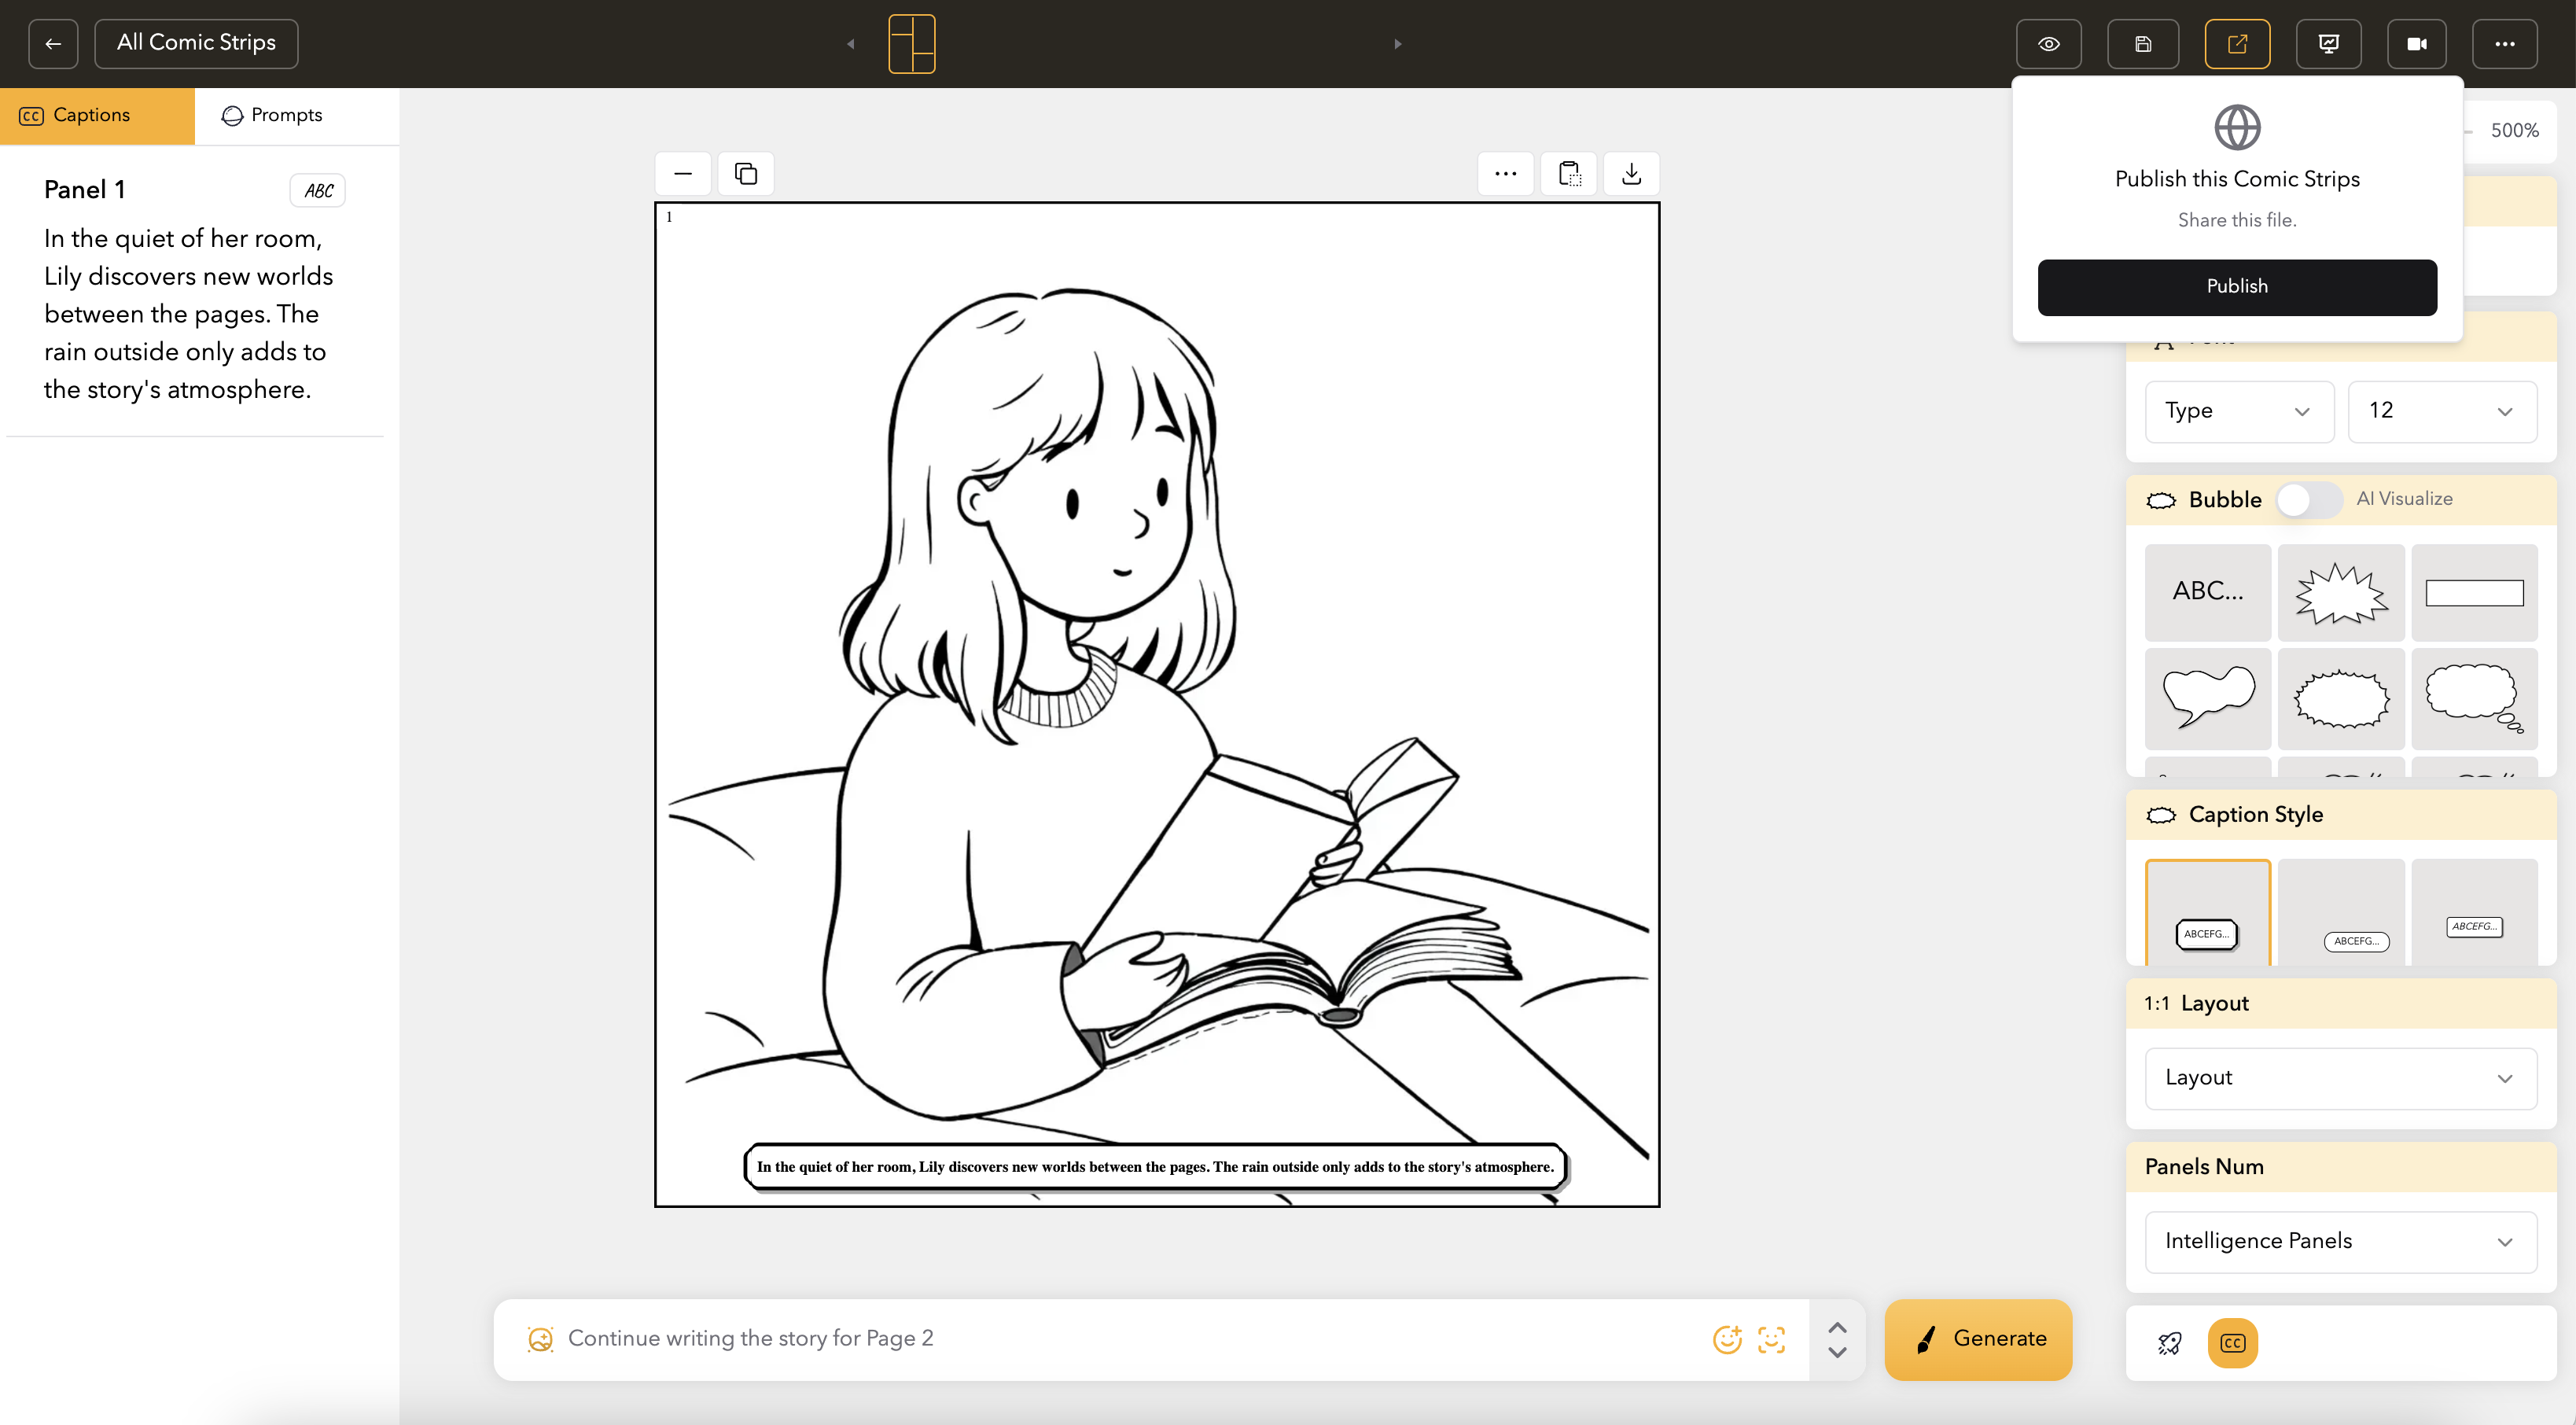The width and height of the screenshot is (2576, 1425).
Task: Click the 1:1 Layout section header
Action: click(x=2340, y=1003)
